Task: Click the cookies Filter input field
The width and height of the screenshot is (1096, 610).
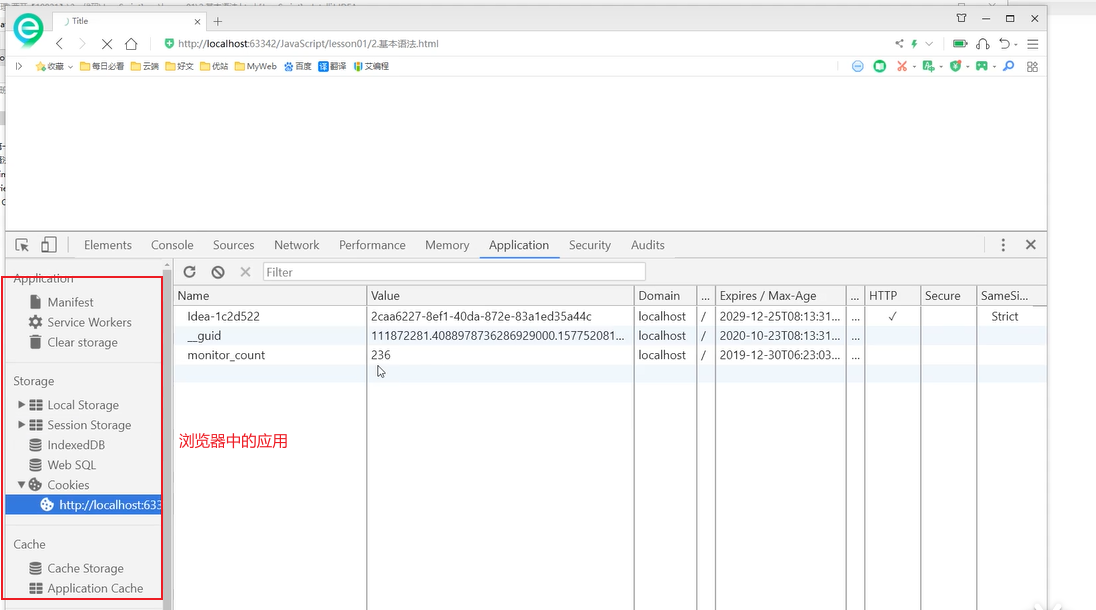Action: click(454, 273)
